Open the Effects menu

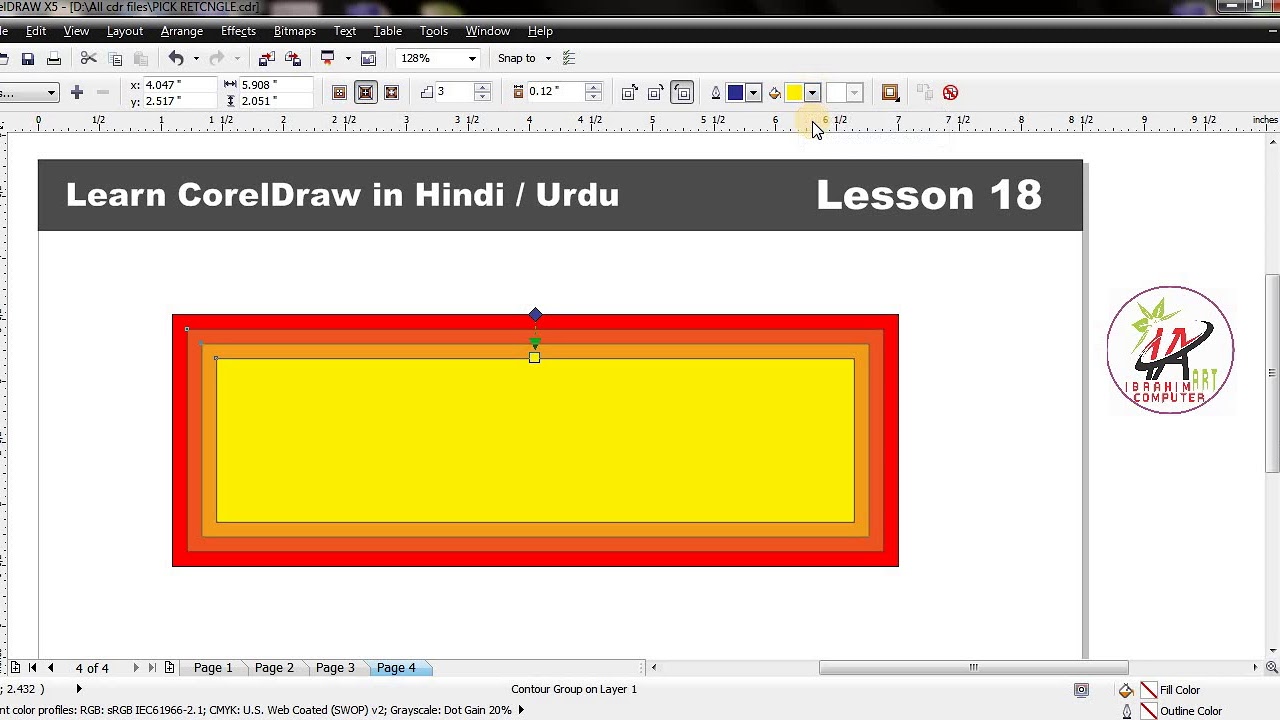tap(238, 31)
